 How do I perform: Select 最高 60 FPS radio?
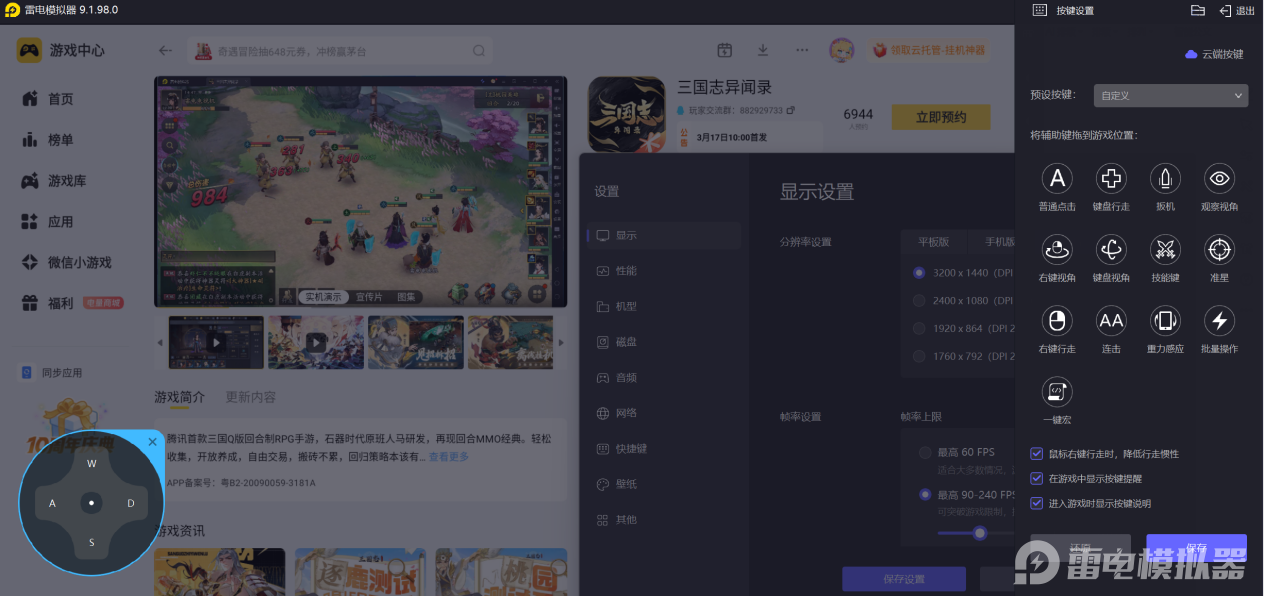click(925, 453)
